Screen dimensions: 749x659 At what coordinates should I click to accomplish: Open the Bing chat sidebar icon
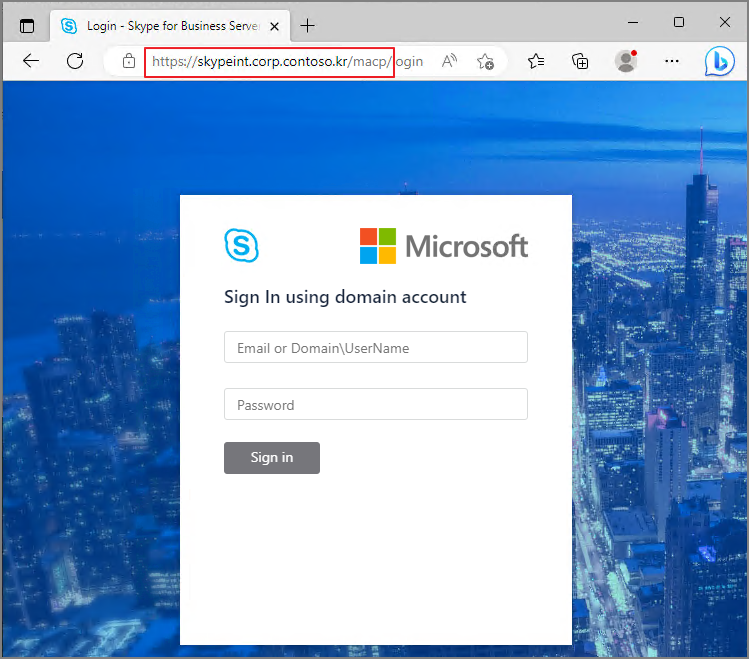pyautogui.click(x=719, y=61)
